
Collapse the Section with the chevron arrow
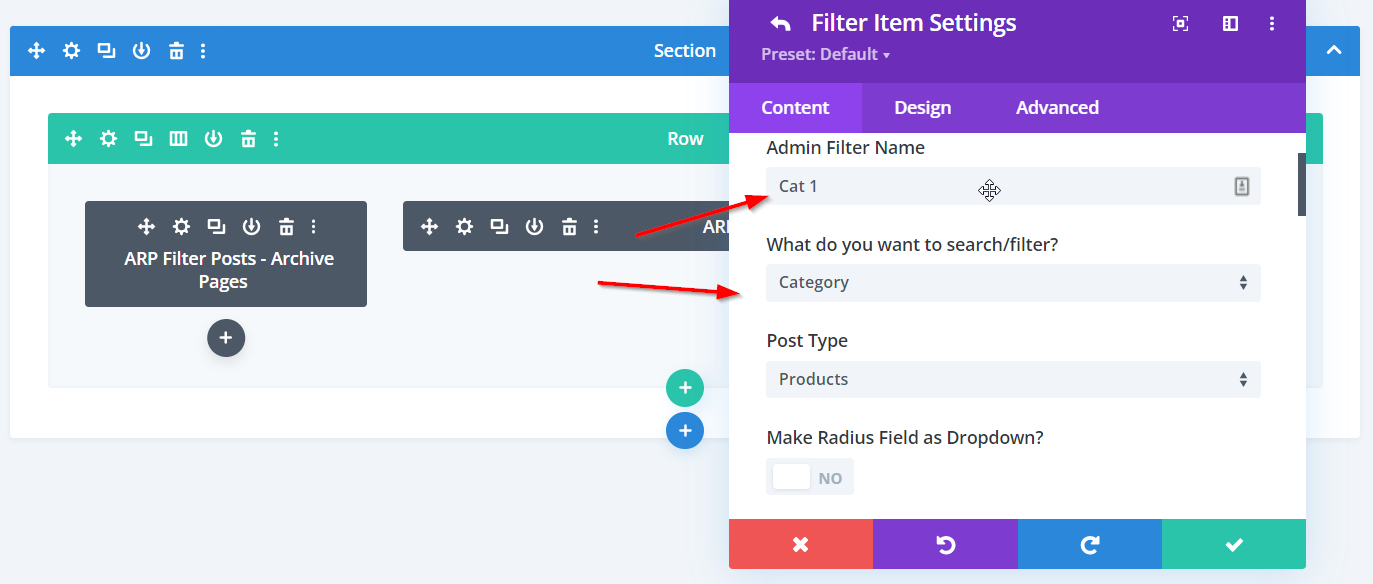point(1333,51)
